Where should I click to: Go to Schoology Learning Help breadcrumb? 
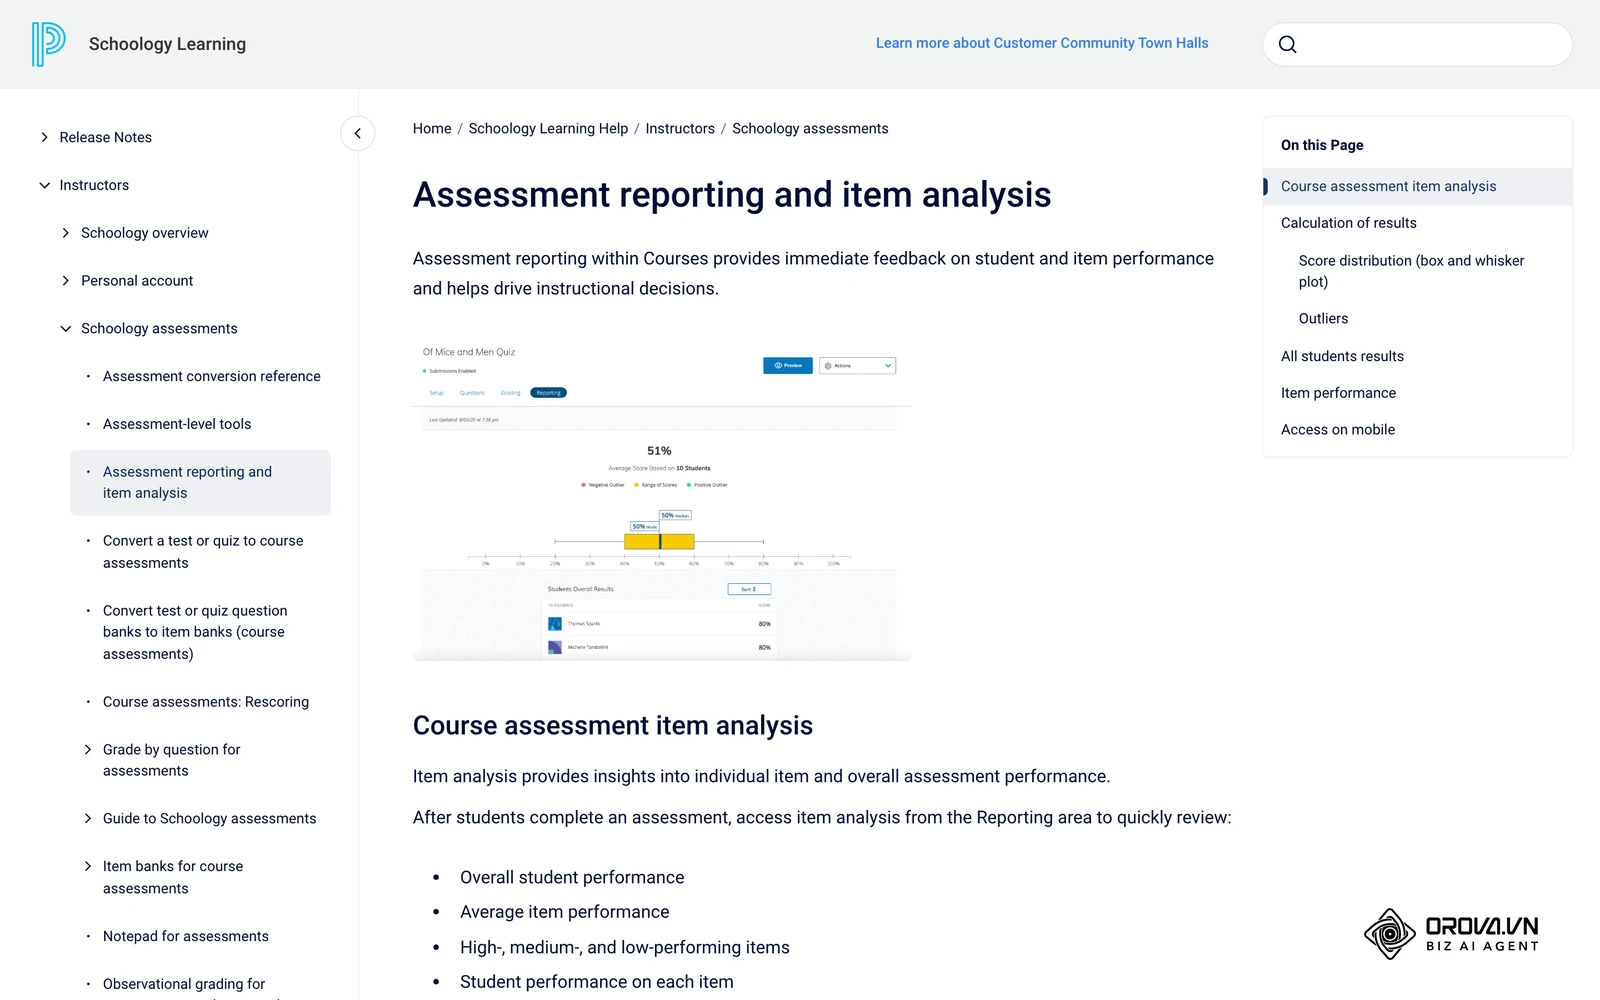[x=548, y=128]
